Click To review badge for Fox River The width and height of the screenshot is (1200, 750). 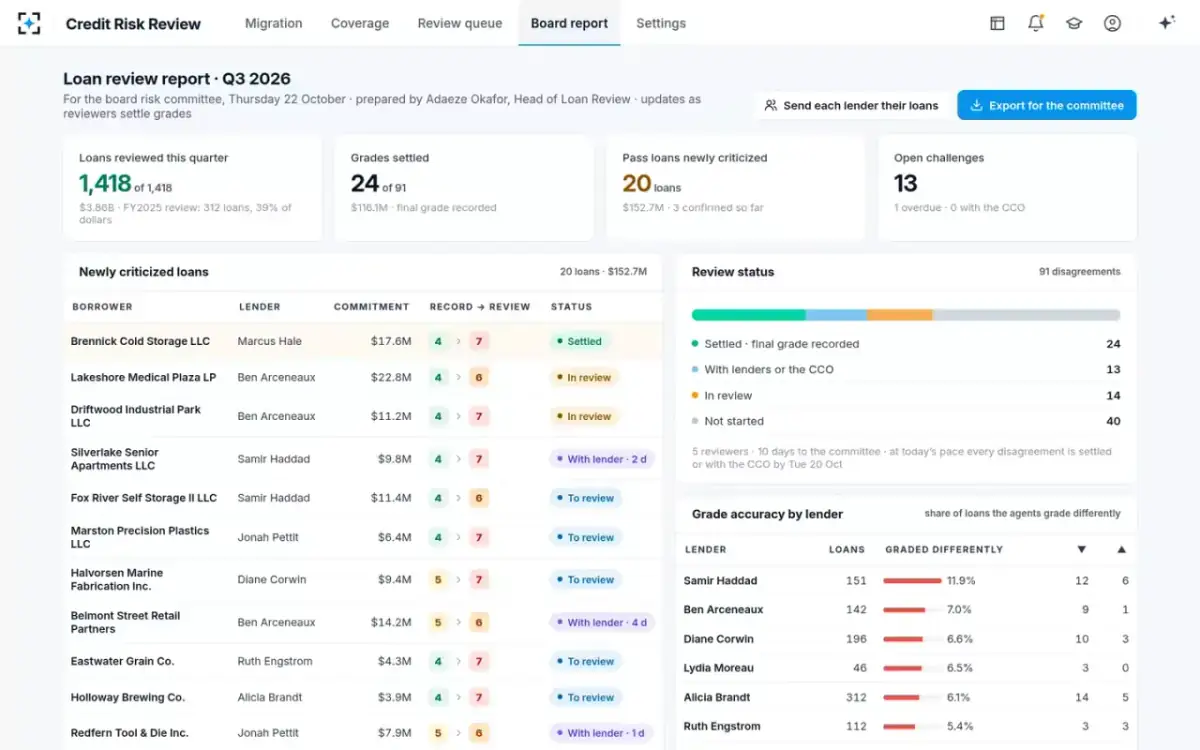click(x=585, y=498)
